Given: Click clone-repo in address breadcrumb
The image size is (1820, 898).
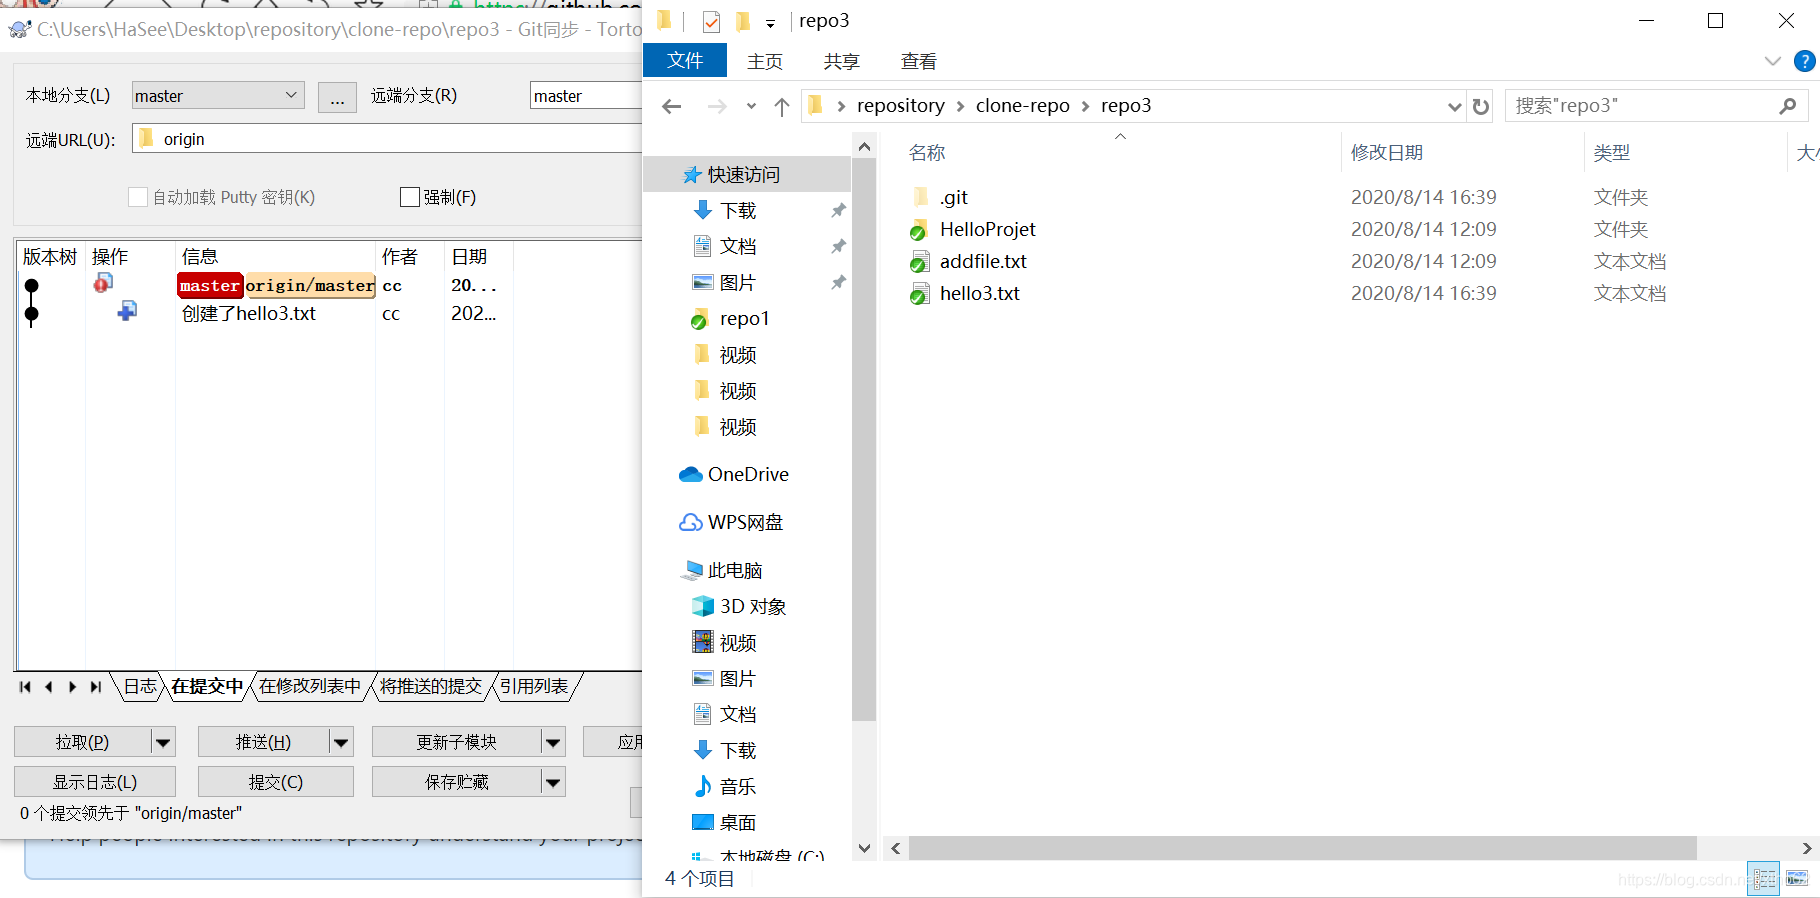Looking at the screenshot, I should tap(1022, 106).
